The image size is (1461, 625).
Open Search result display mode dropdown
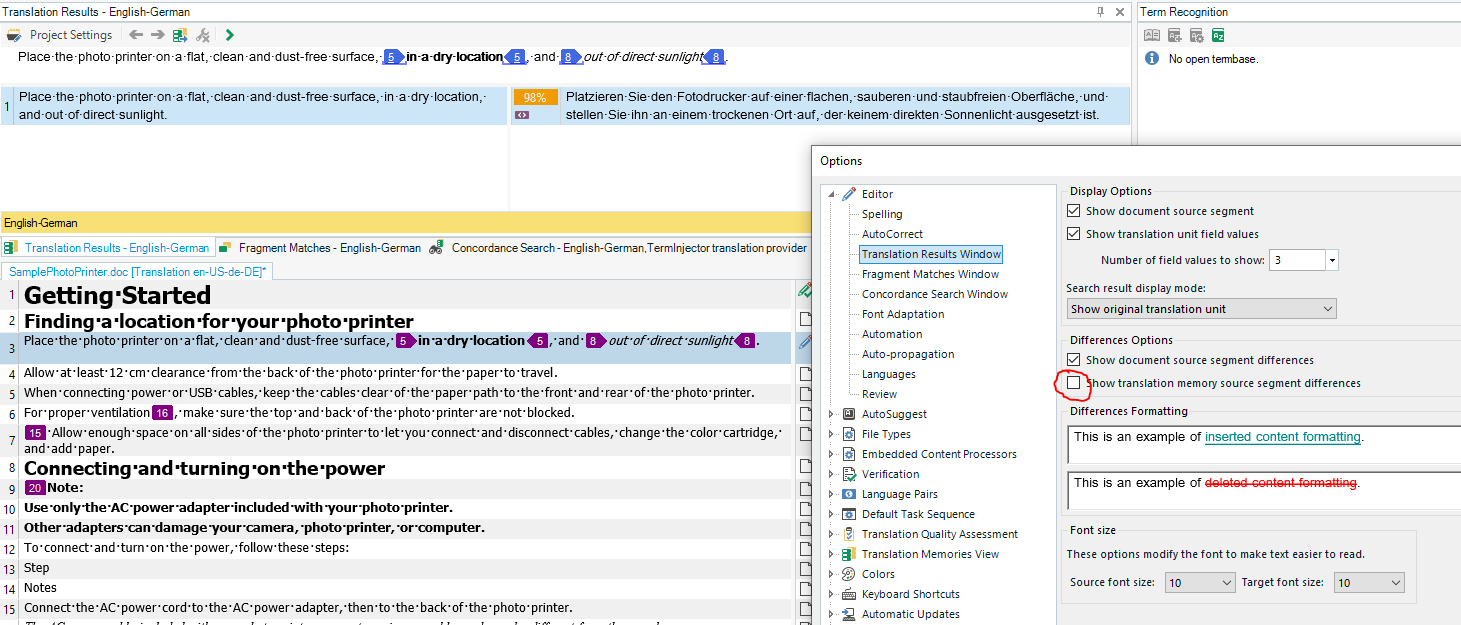[x=1201, y=309]
